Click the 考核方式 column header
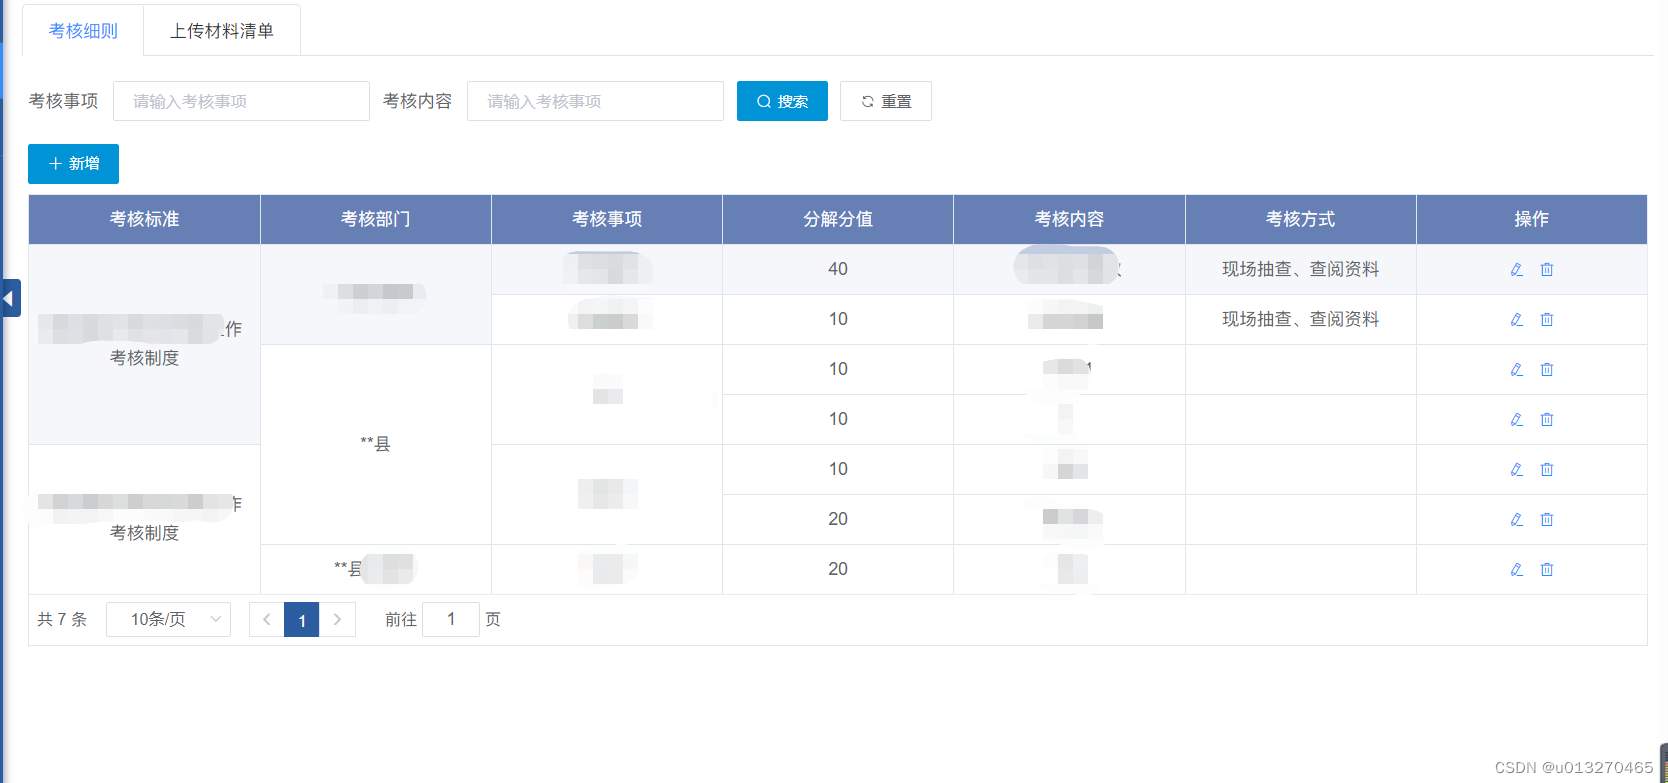Screen dimensions: 1668x783 pyautogui.click(x=1300, y=219)
